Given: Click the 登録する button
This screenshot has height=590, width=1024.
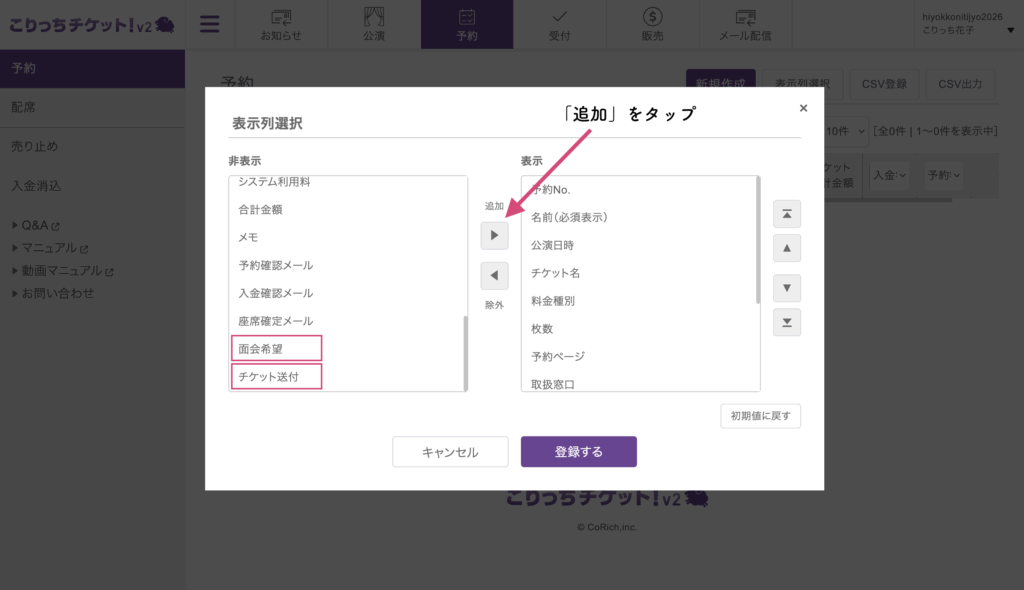Looking at the screenshot, I should coord(579,451).
